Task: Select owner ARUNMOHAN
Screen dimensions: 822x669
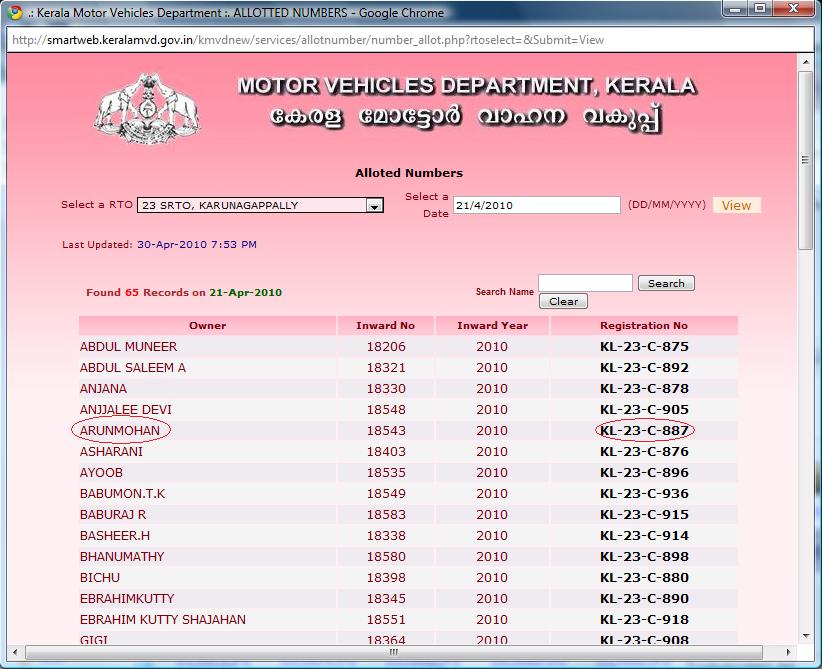Action: [120, 430]
